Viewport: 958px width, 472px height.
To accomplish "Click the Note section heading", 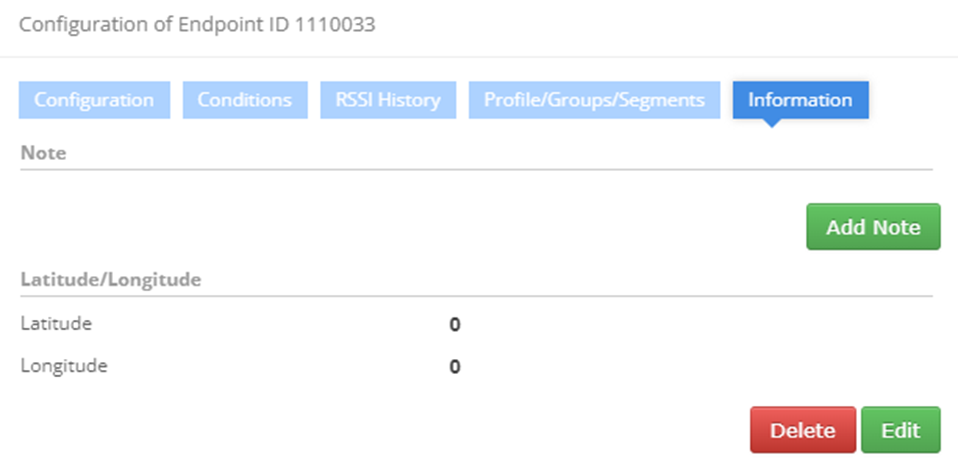I will [x=43, y=153].
